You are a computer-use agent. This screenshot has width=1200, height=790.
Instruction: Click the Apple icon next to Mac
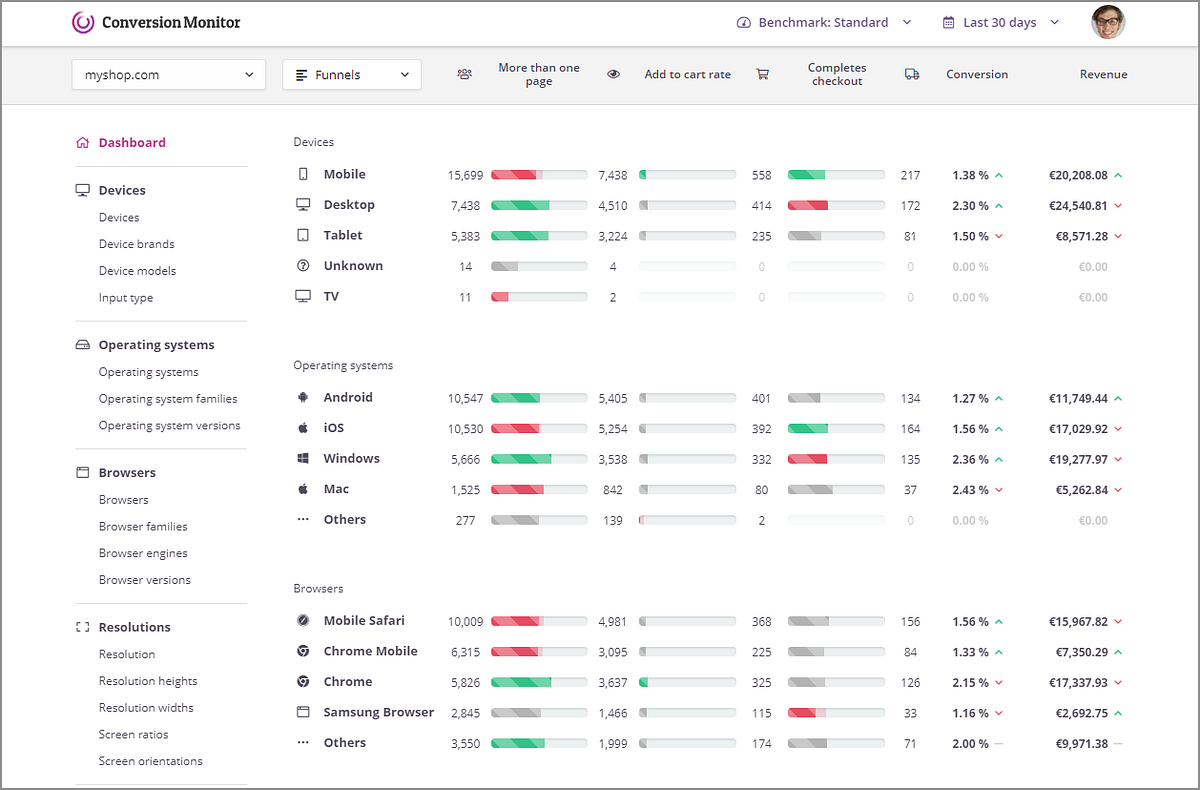point(303,489)
